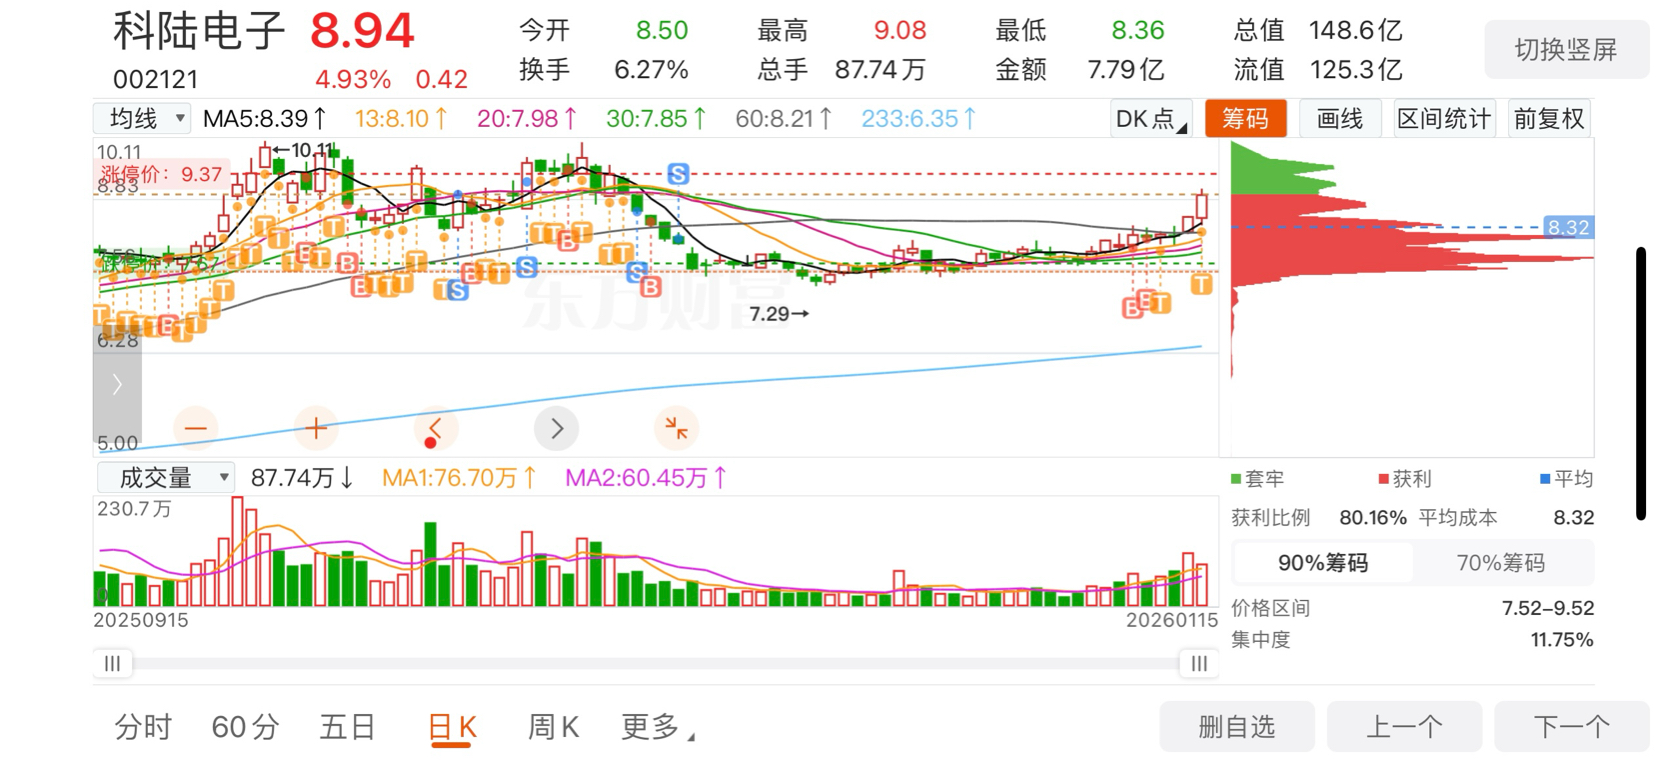
Task: Click the MA2:60.45万 volume label
Action: click(646, 478)
